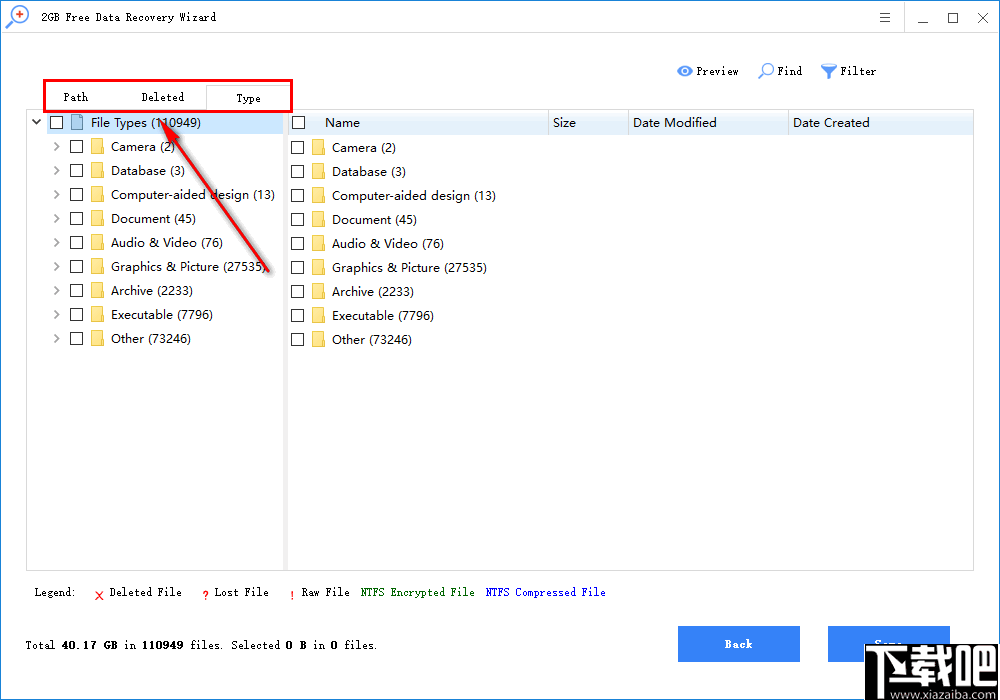Click the Graphics & Picture folder icon

point(97,266)
